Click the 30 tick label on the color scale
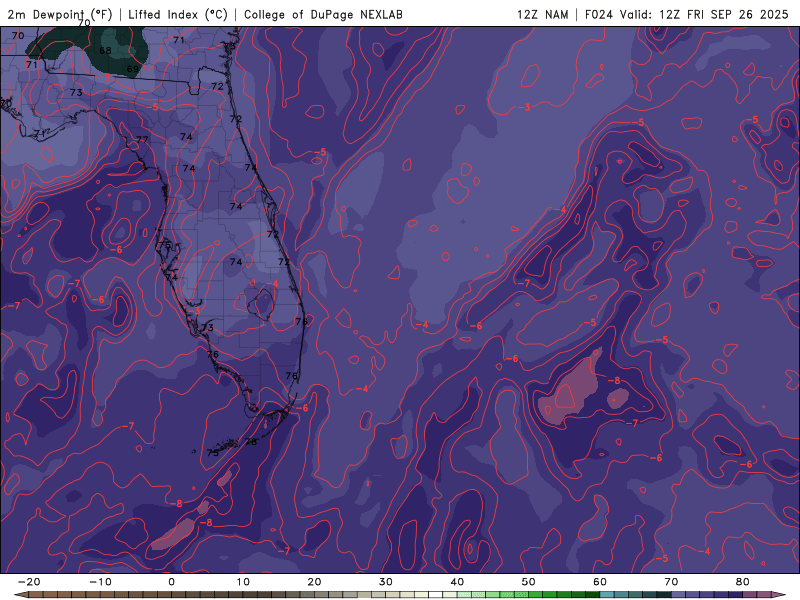This screenshot has width=800, height=600. 385,581
